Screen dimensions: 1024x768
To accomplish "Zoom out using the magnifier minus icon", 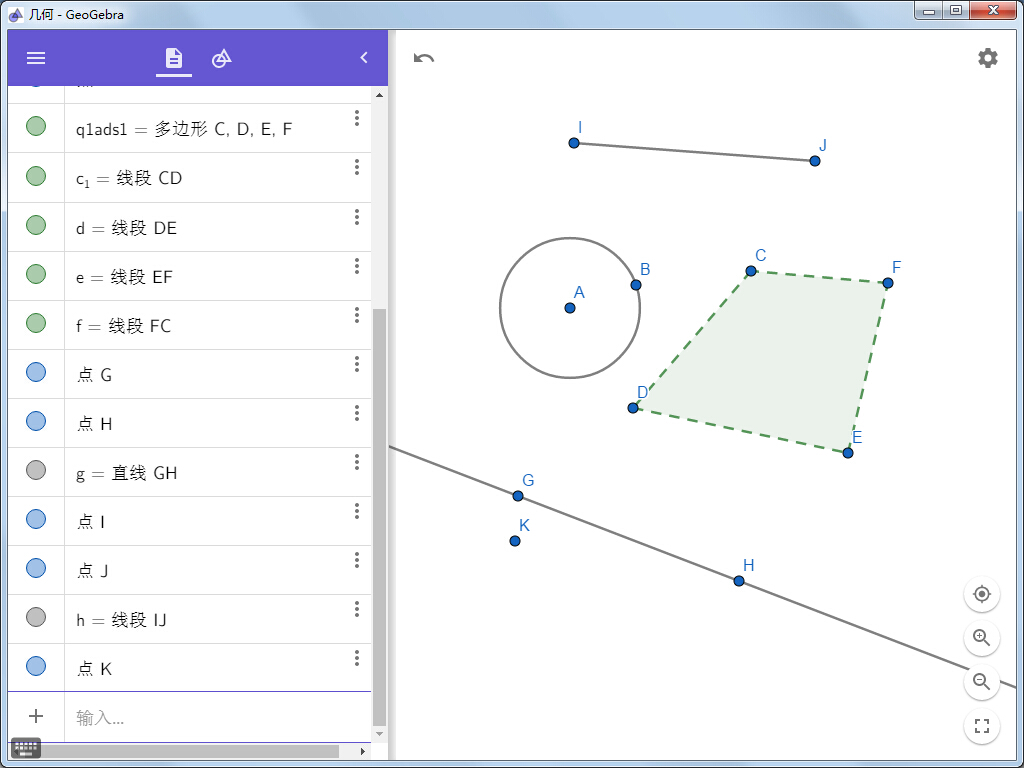I will [x=981, y=683].
